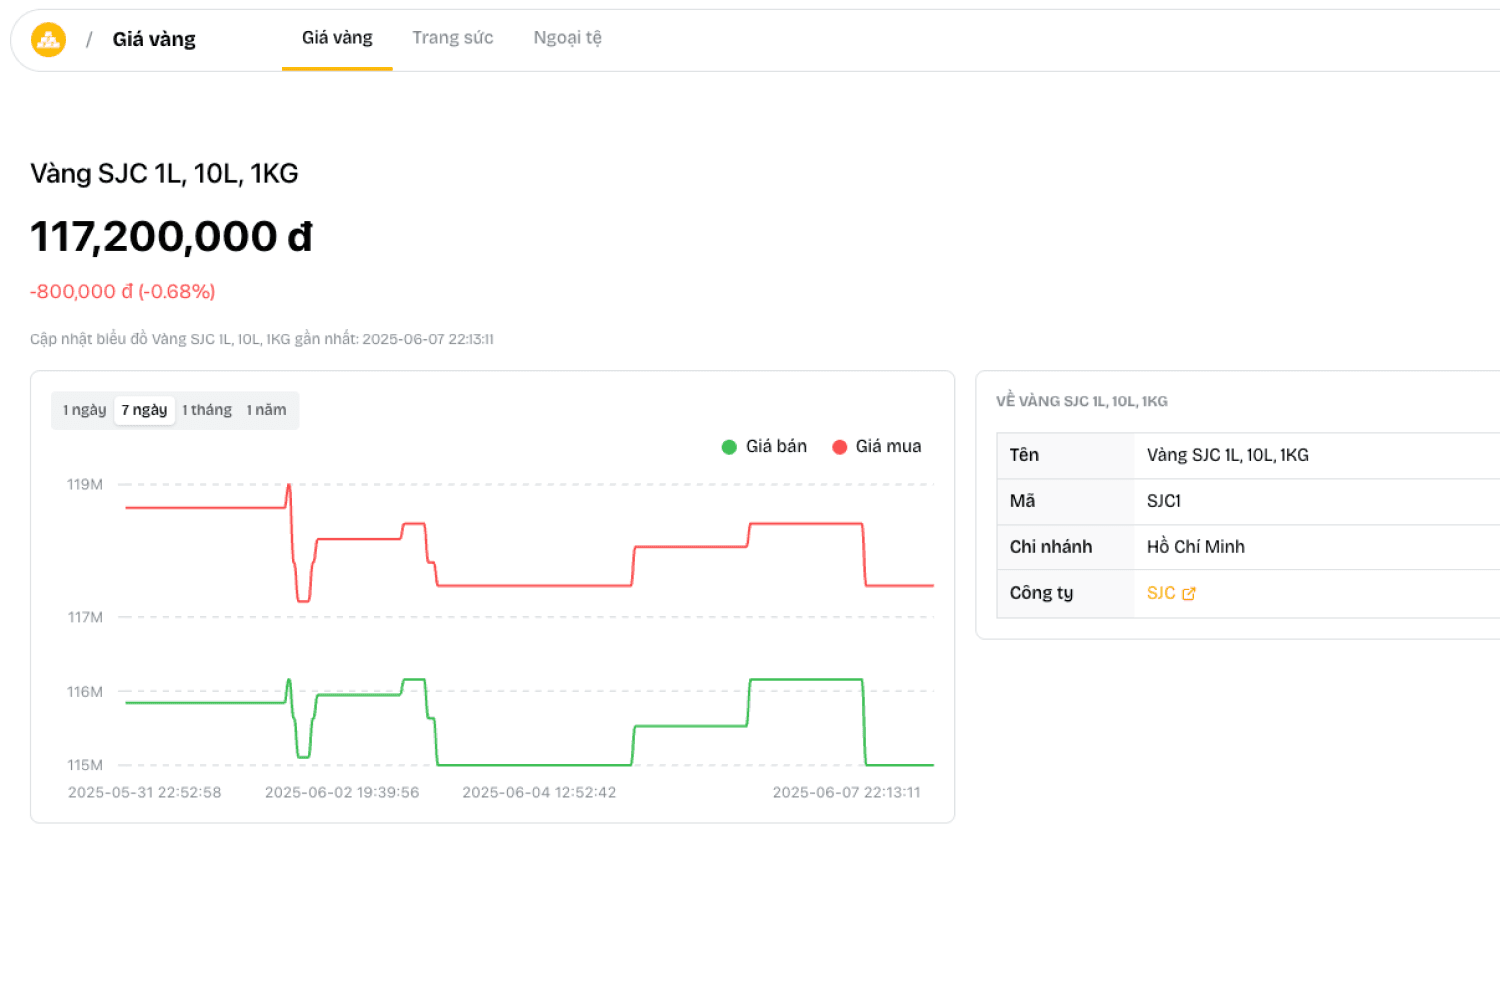The height and width of the screenshot is (1000, 1500).
Task: Switch chart to 1 năm range
Action: [x=266, y=410]
